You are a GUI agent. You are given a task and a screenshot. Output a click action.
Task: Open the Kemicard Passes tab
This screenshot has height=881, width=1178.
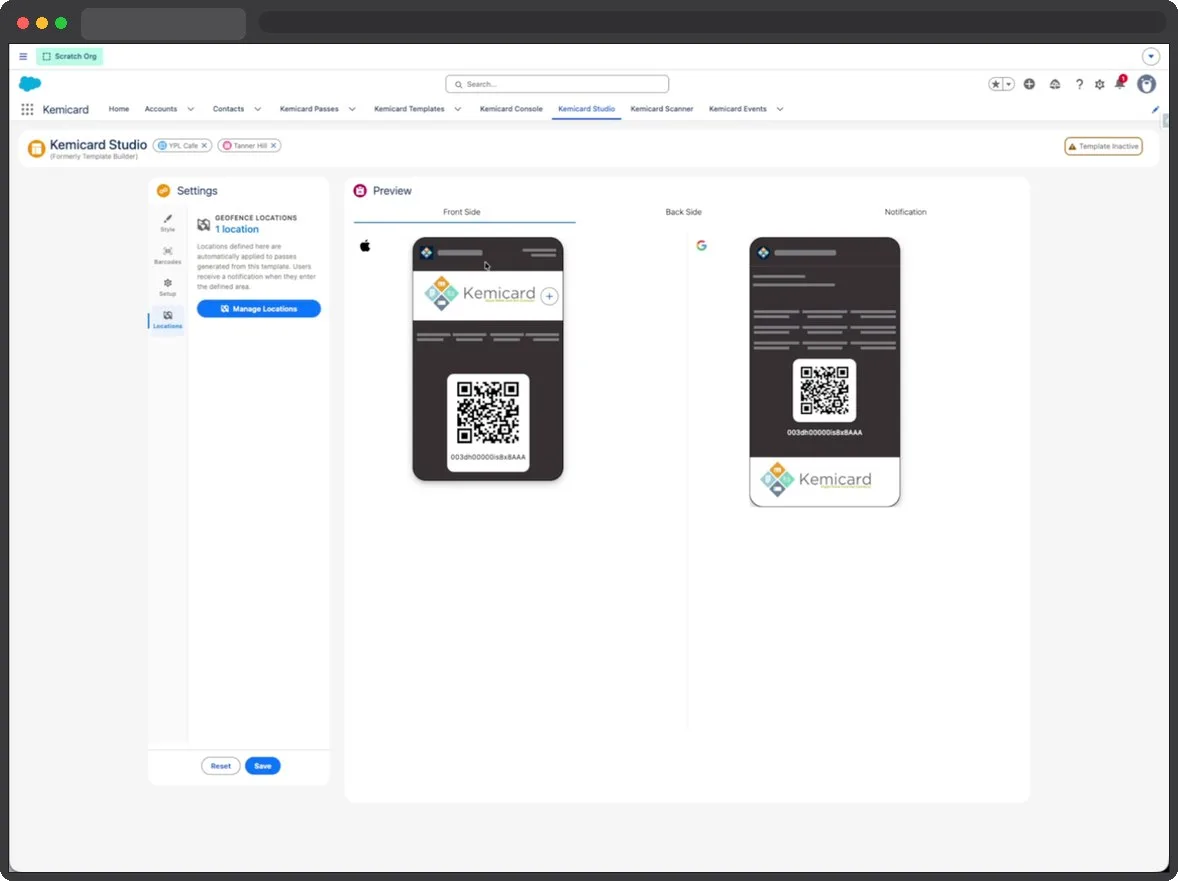coord(309,109)
